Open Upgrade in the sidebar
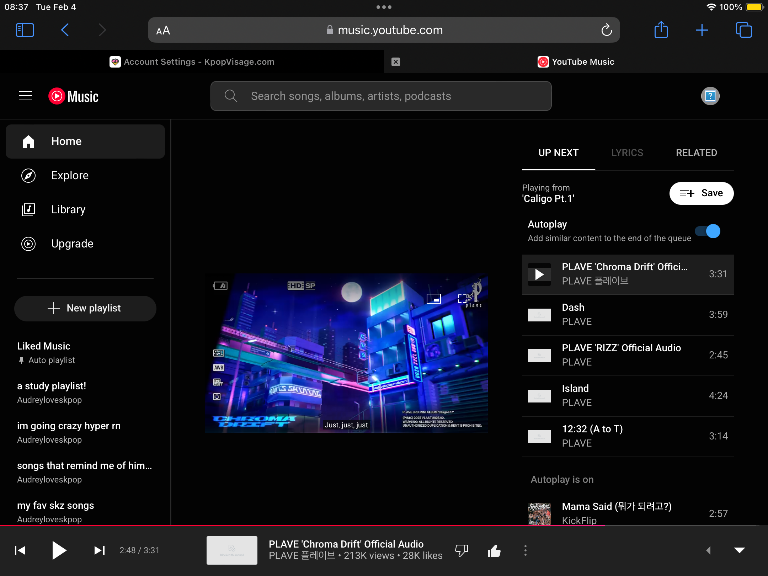The image size is (768, 576). pos(85,243)
